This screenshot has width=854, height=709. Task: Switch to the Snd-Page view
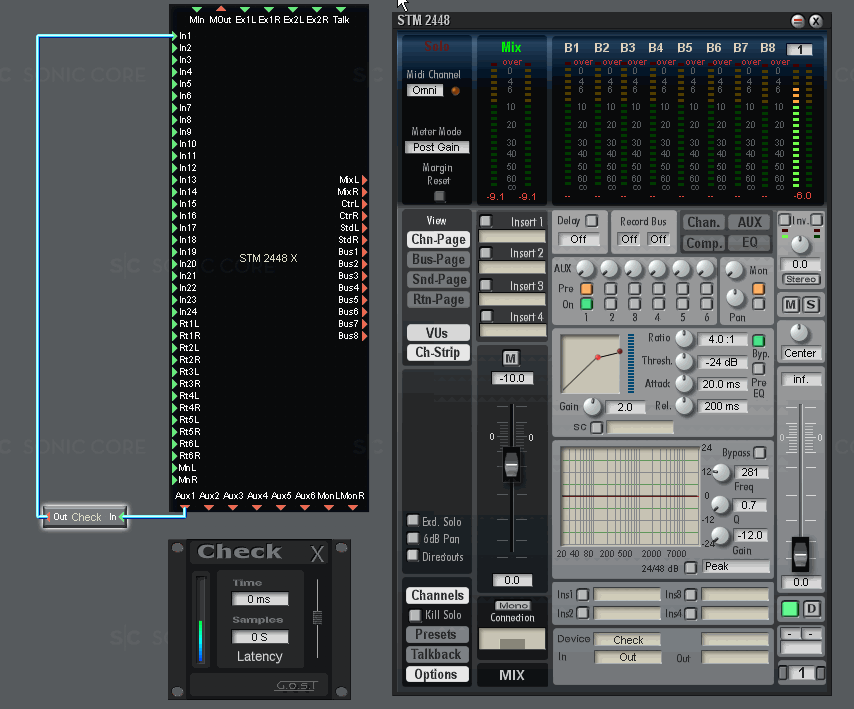point(438,279)
